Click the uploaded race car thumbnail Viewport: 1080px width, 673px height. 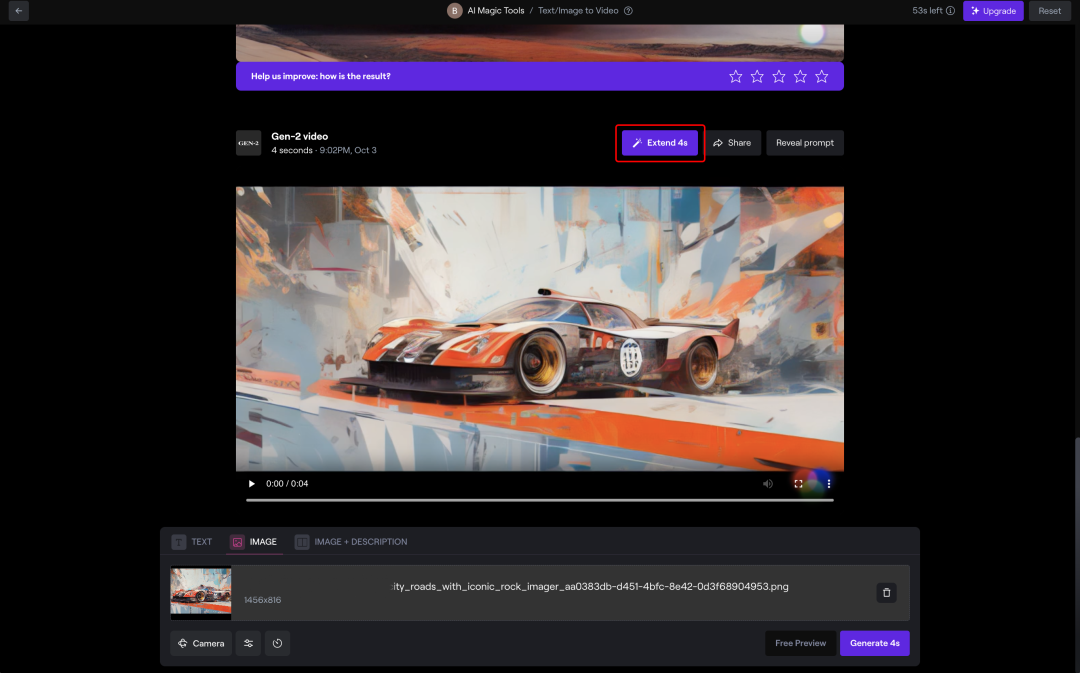point(200,592)
